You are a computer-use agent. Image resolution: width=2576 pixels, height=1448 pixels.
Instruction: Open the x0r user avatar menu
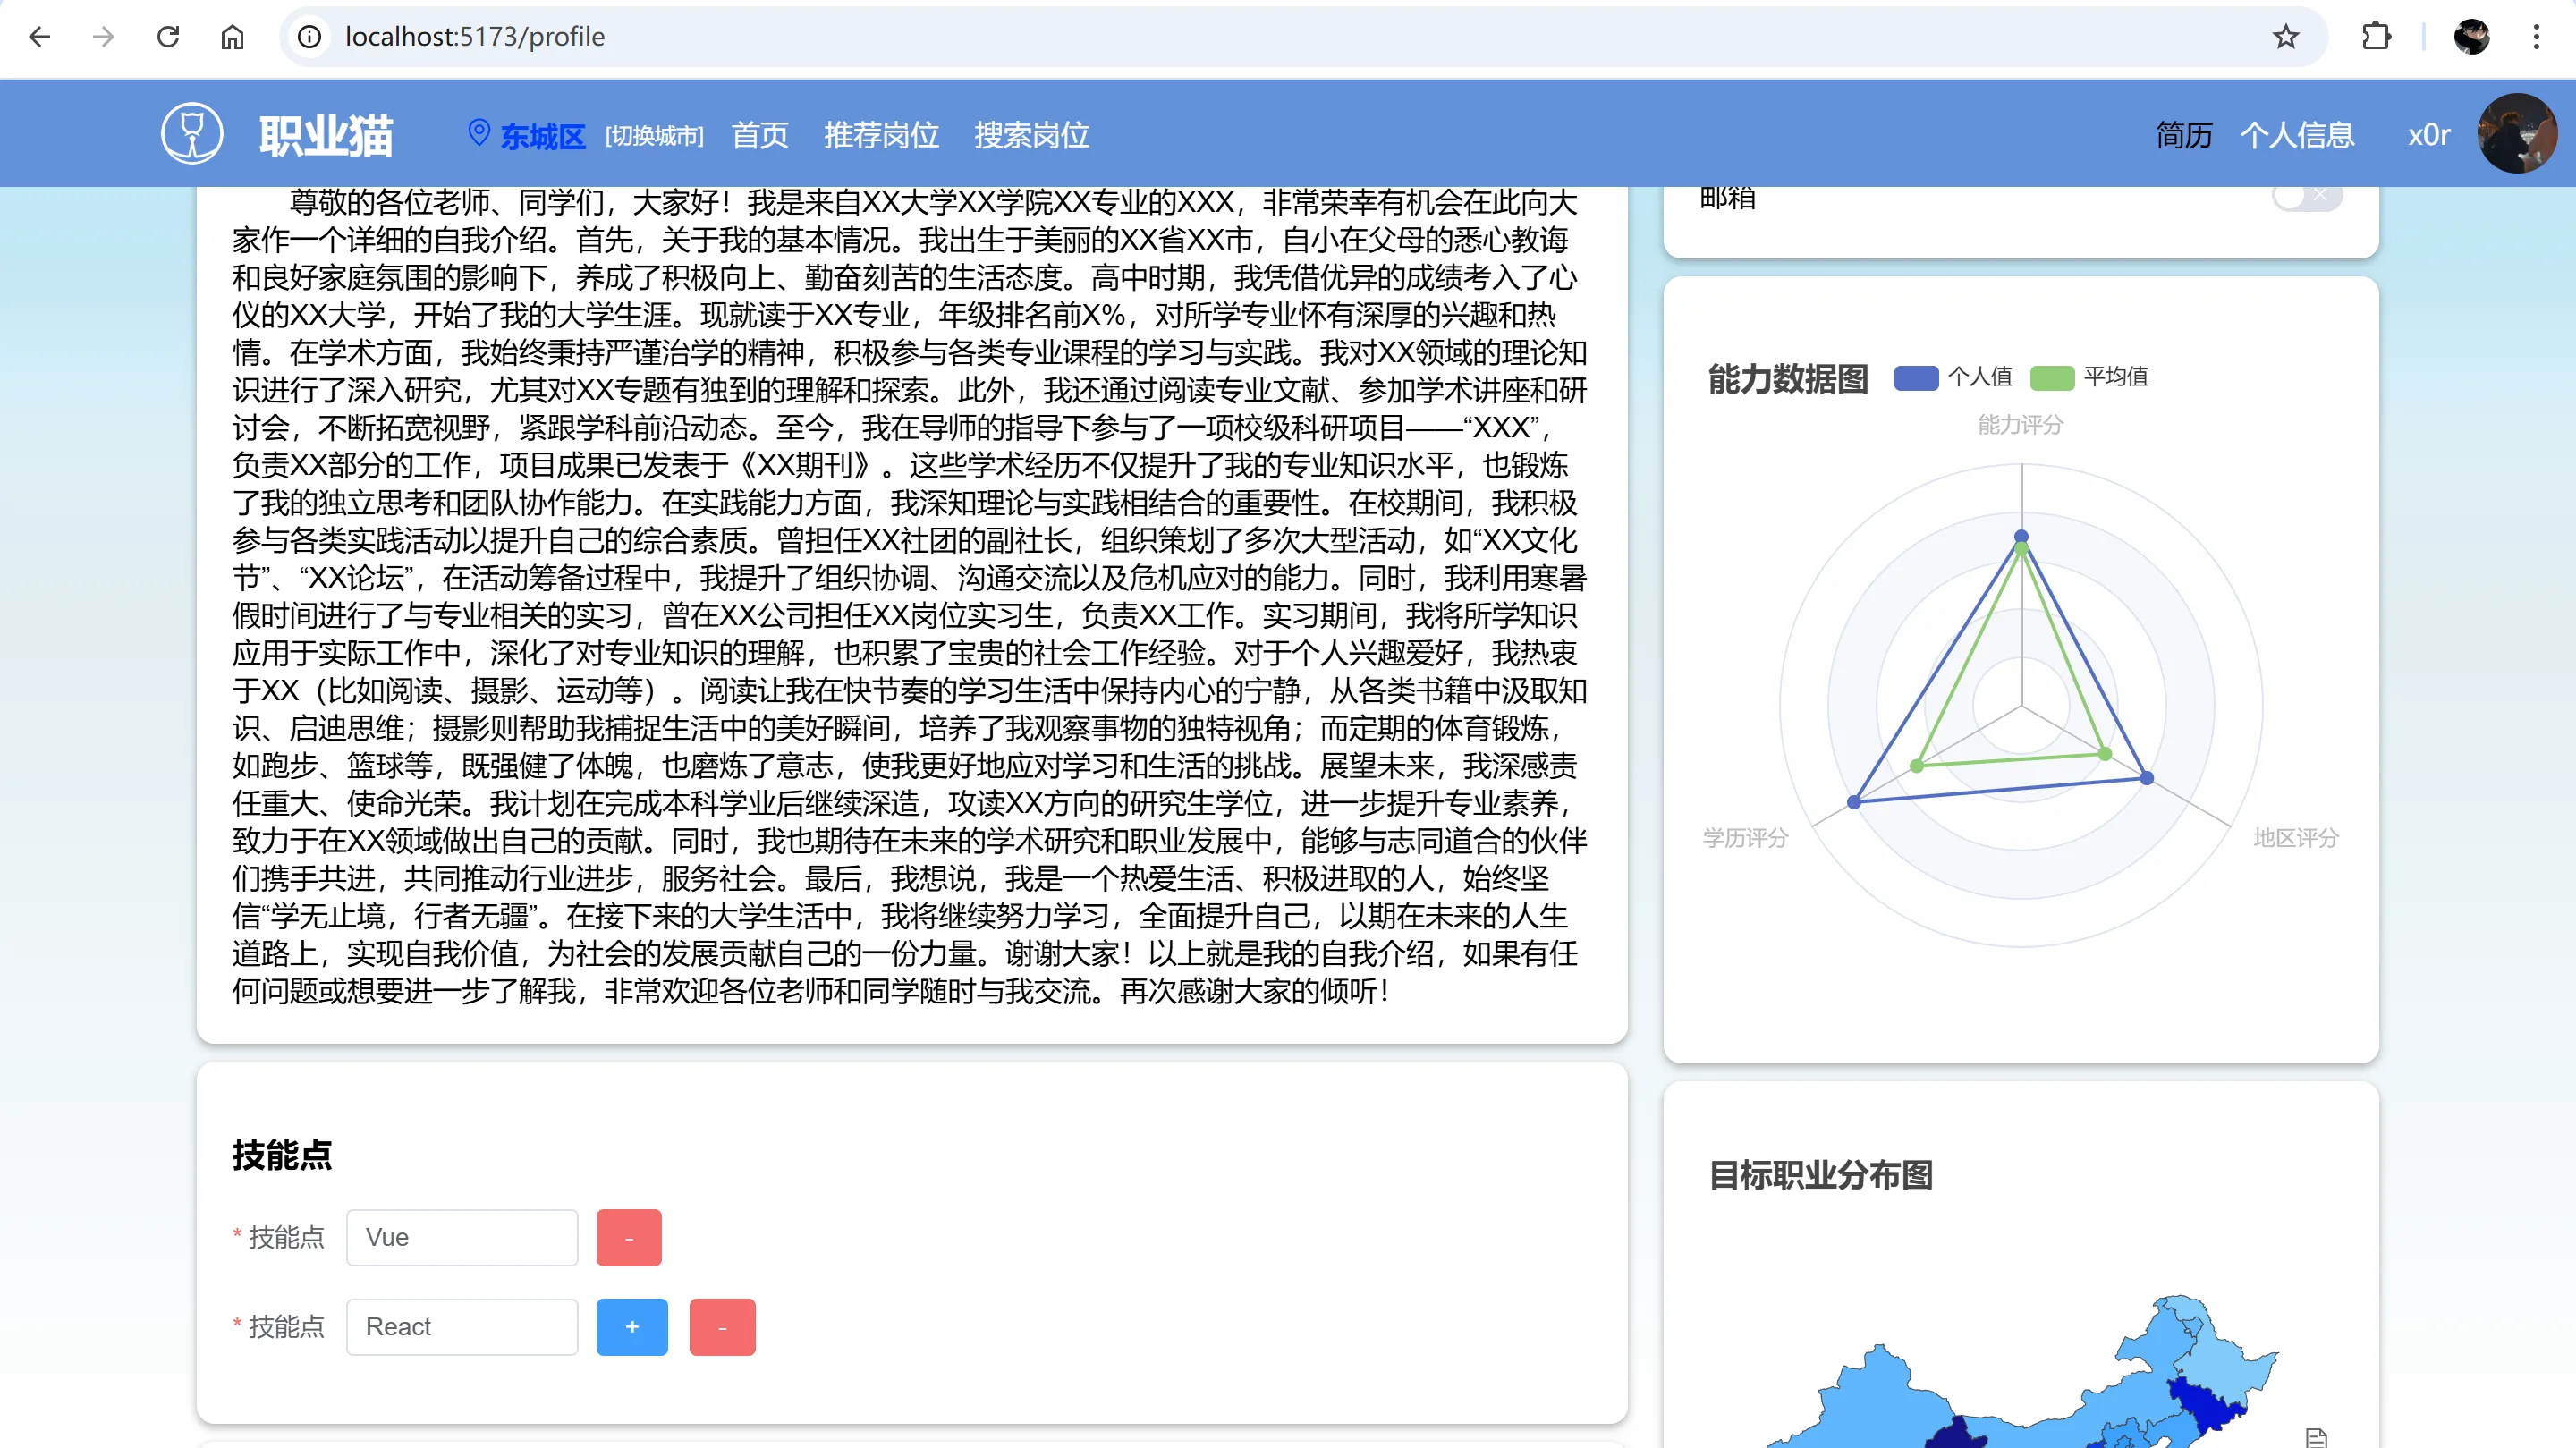[2516, 133]
